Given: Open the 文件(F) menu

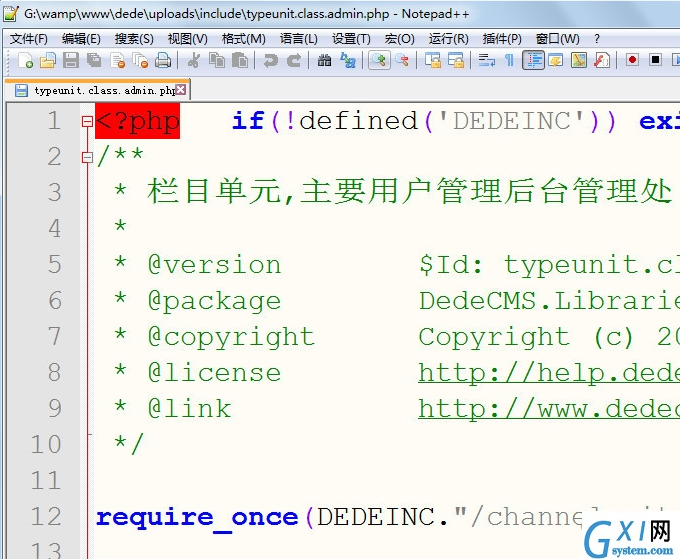Looking at the screenshot, I should click(x=29, y=39).
